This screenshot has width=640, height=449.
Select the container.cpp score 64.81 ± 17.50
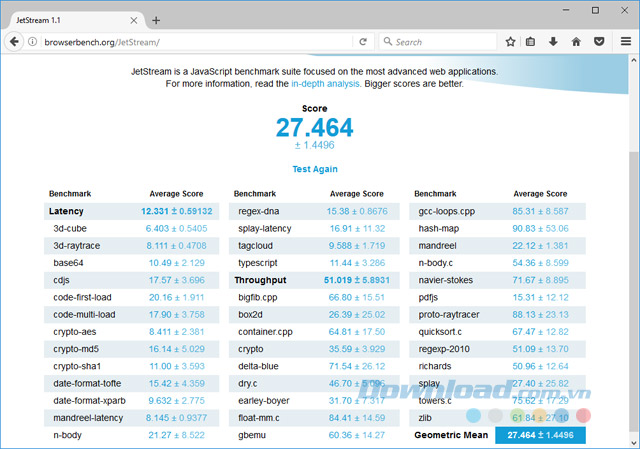[357, 332]
